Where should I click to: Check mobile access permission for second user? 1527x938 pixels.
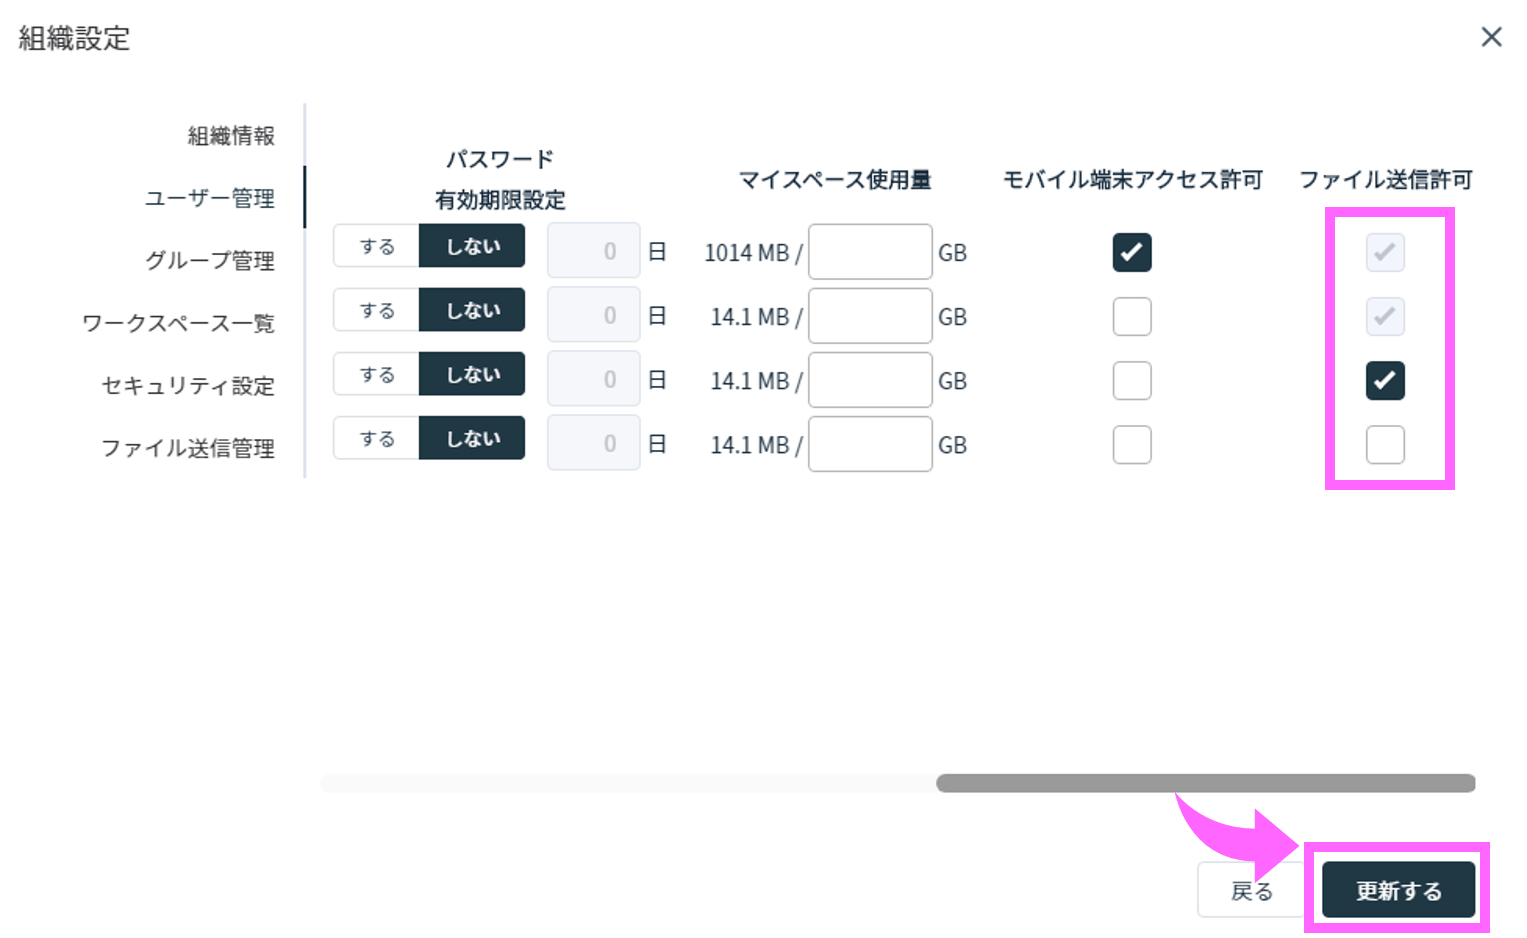tap(1131, 316)
